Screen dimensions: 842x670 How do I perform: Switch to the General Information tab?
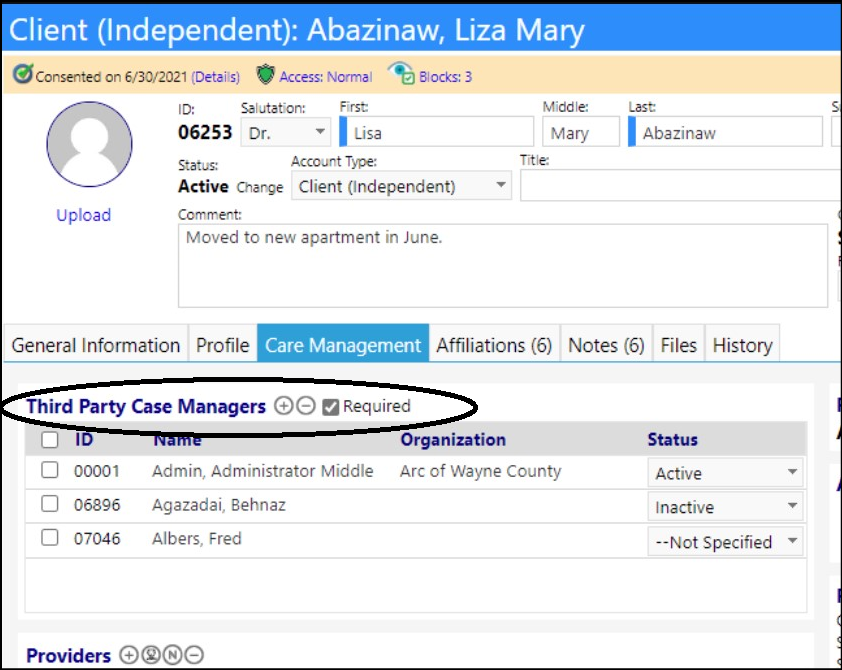tap(96, 345)
